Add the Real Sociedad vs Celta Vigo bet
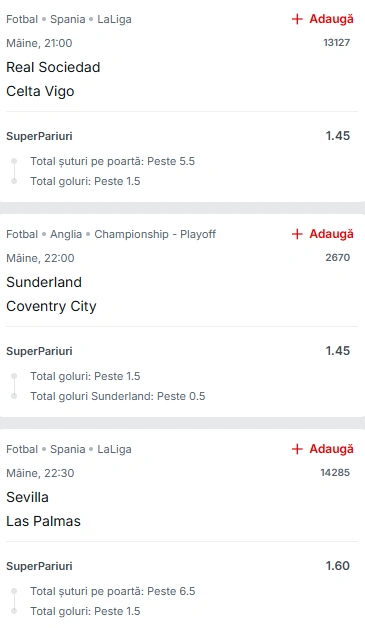The width and height of the screenshot is (365, 628). (x=323, y=19)
